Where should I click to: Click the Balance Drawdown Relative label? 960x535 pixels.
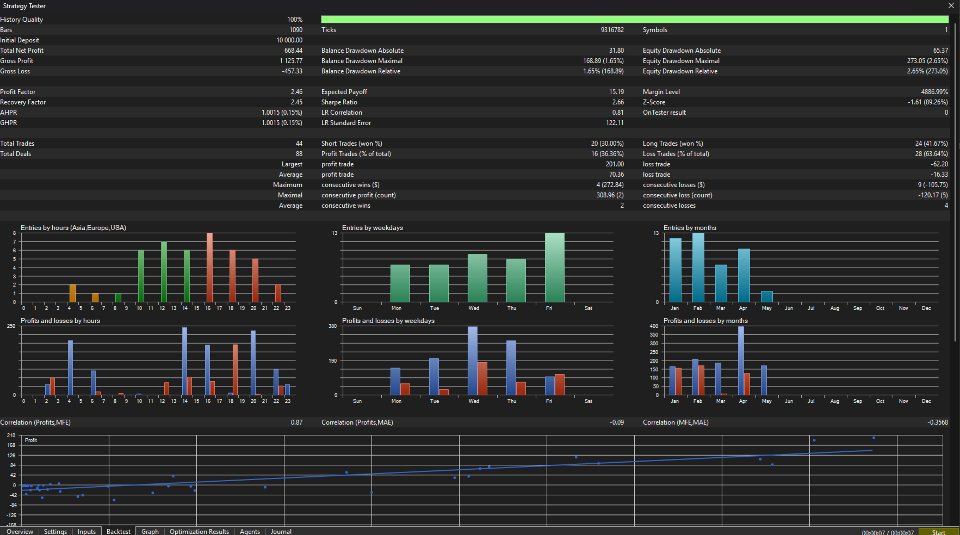[361, 72]
